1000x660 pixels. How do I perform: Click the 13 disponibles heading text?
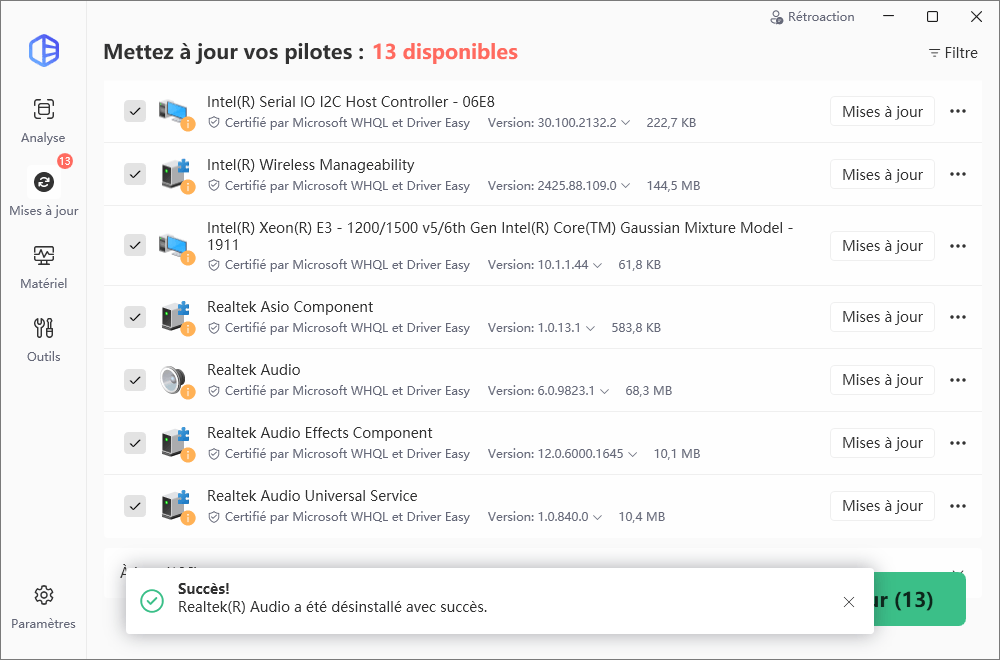coord(445,52)
